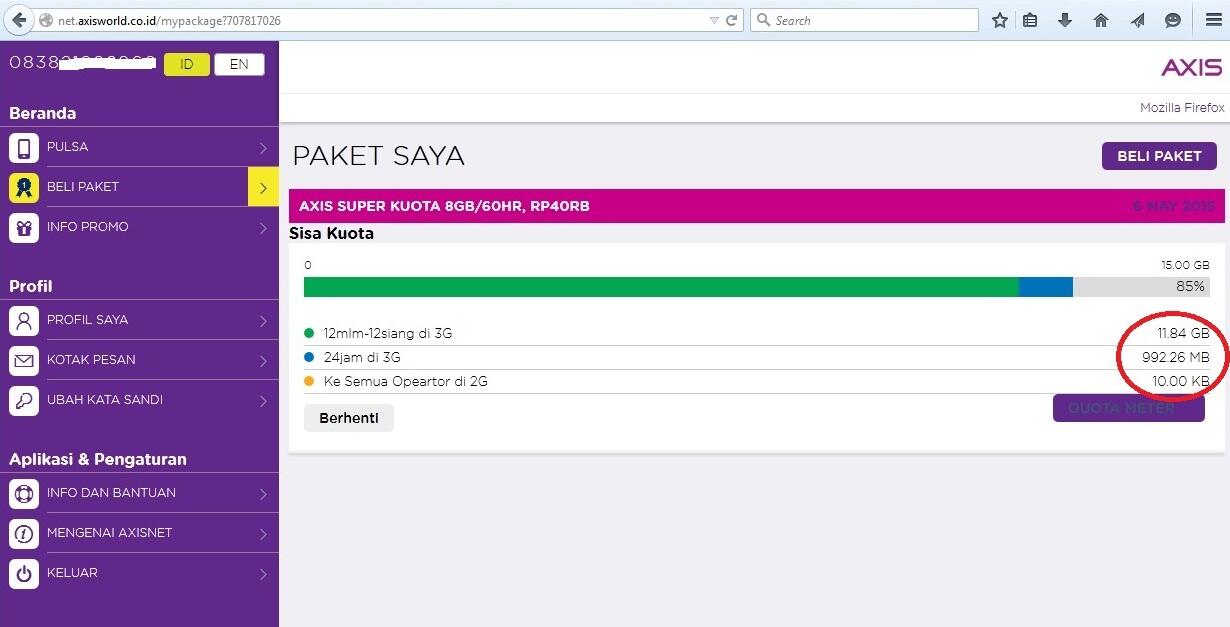Image resolution: width=1230 pixels, height=627 pixels.
Task: Click the Kotak Pesan envelope icon
Action: point(24,360)
